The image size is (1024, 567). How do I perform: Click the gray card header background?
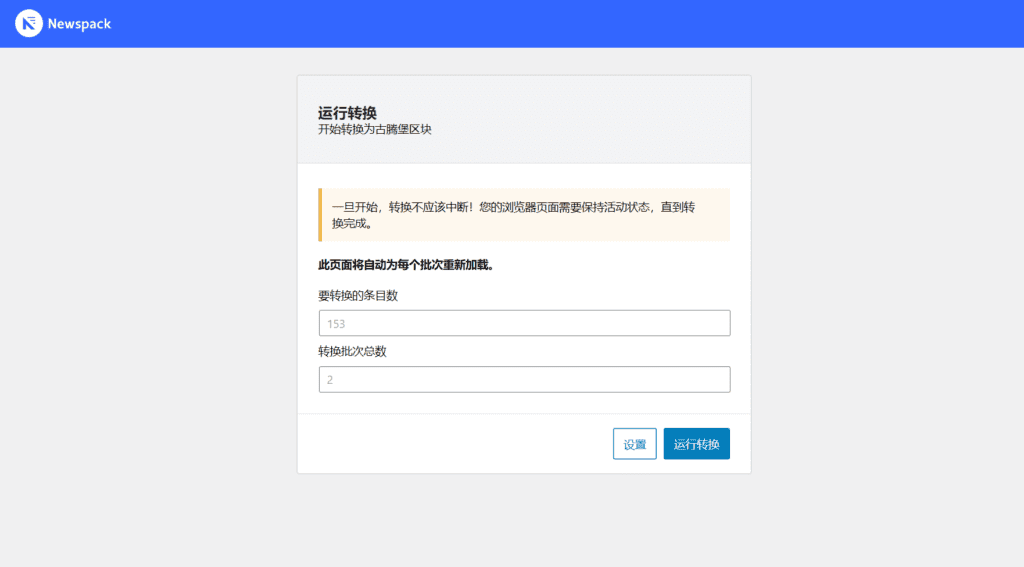pyautogui.click(x=600, y=120)
